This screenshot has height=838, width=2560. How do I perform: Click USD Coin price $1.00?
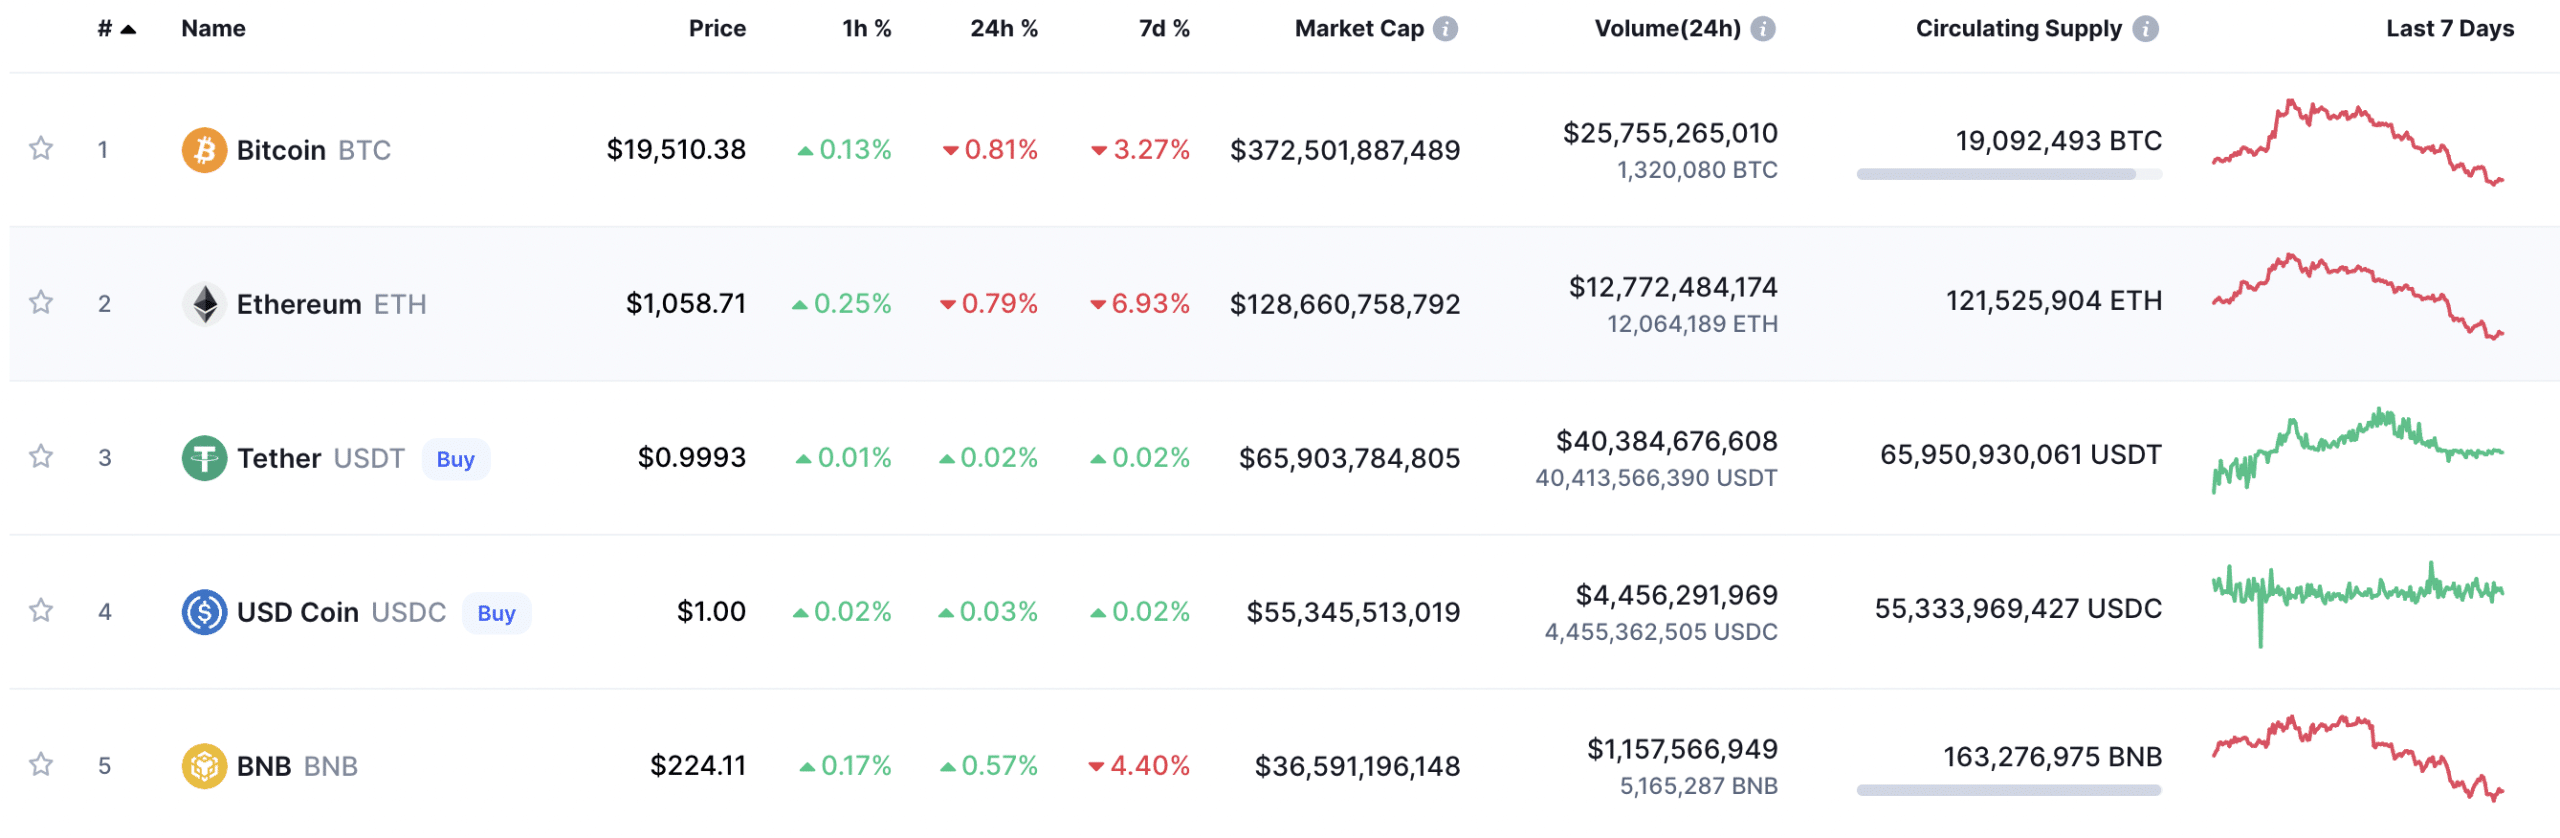[711, 612]
